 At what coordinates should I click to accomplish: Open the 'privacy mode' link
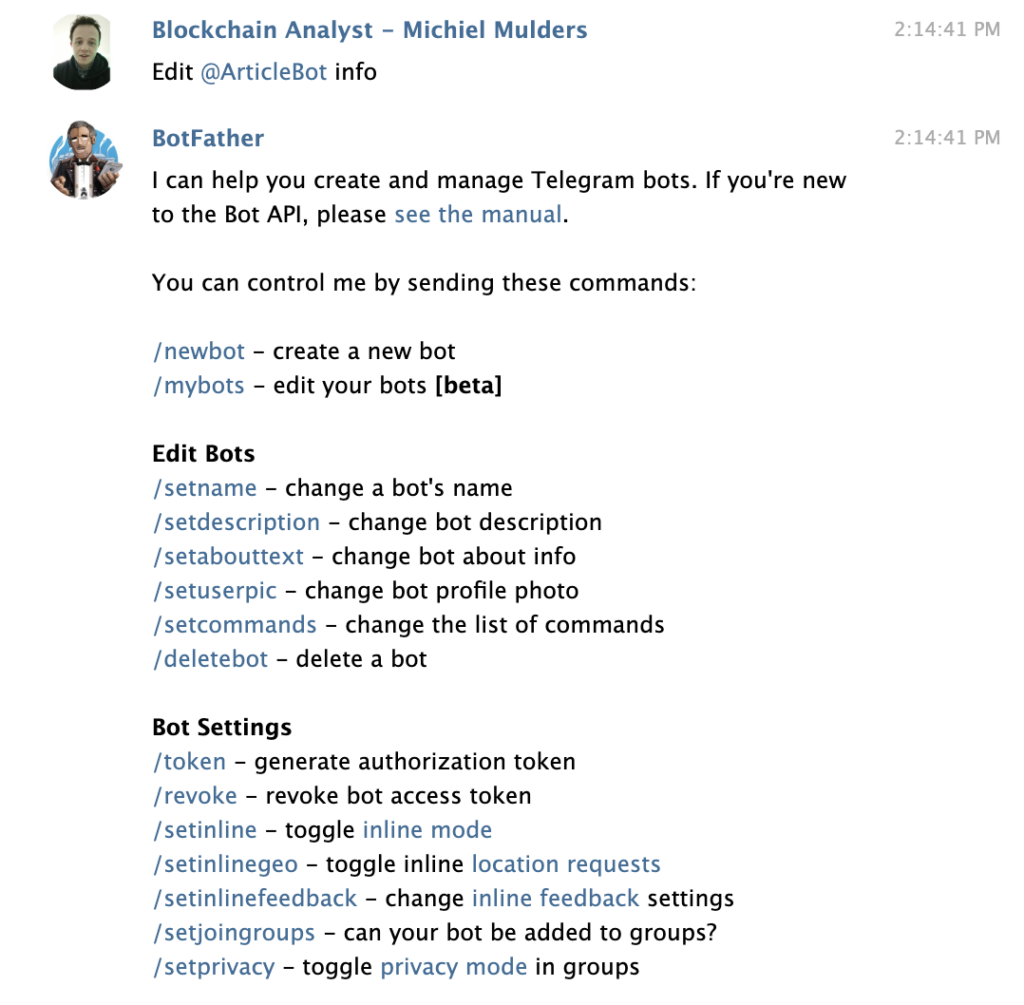(x=453, y=967)
